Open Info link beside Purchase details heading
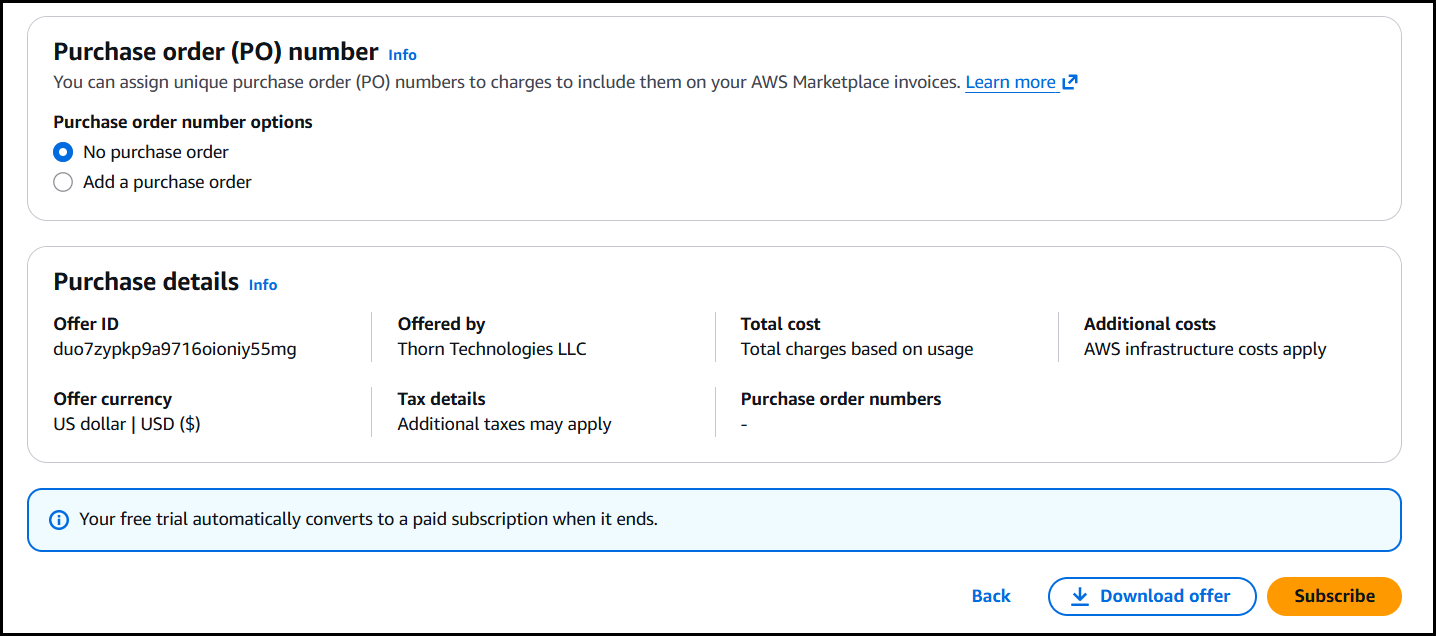Viewport: 1436px width, 636px height. tap(263, 285)
